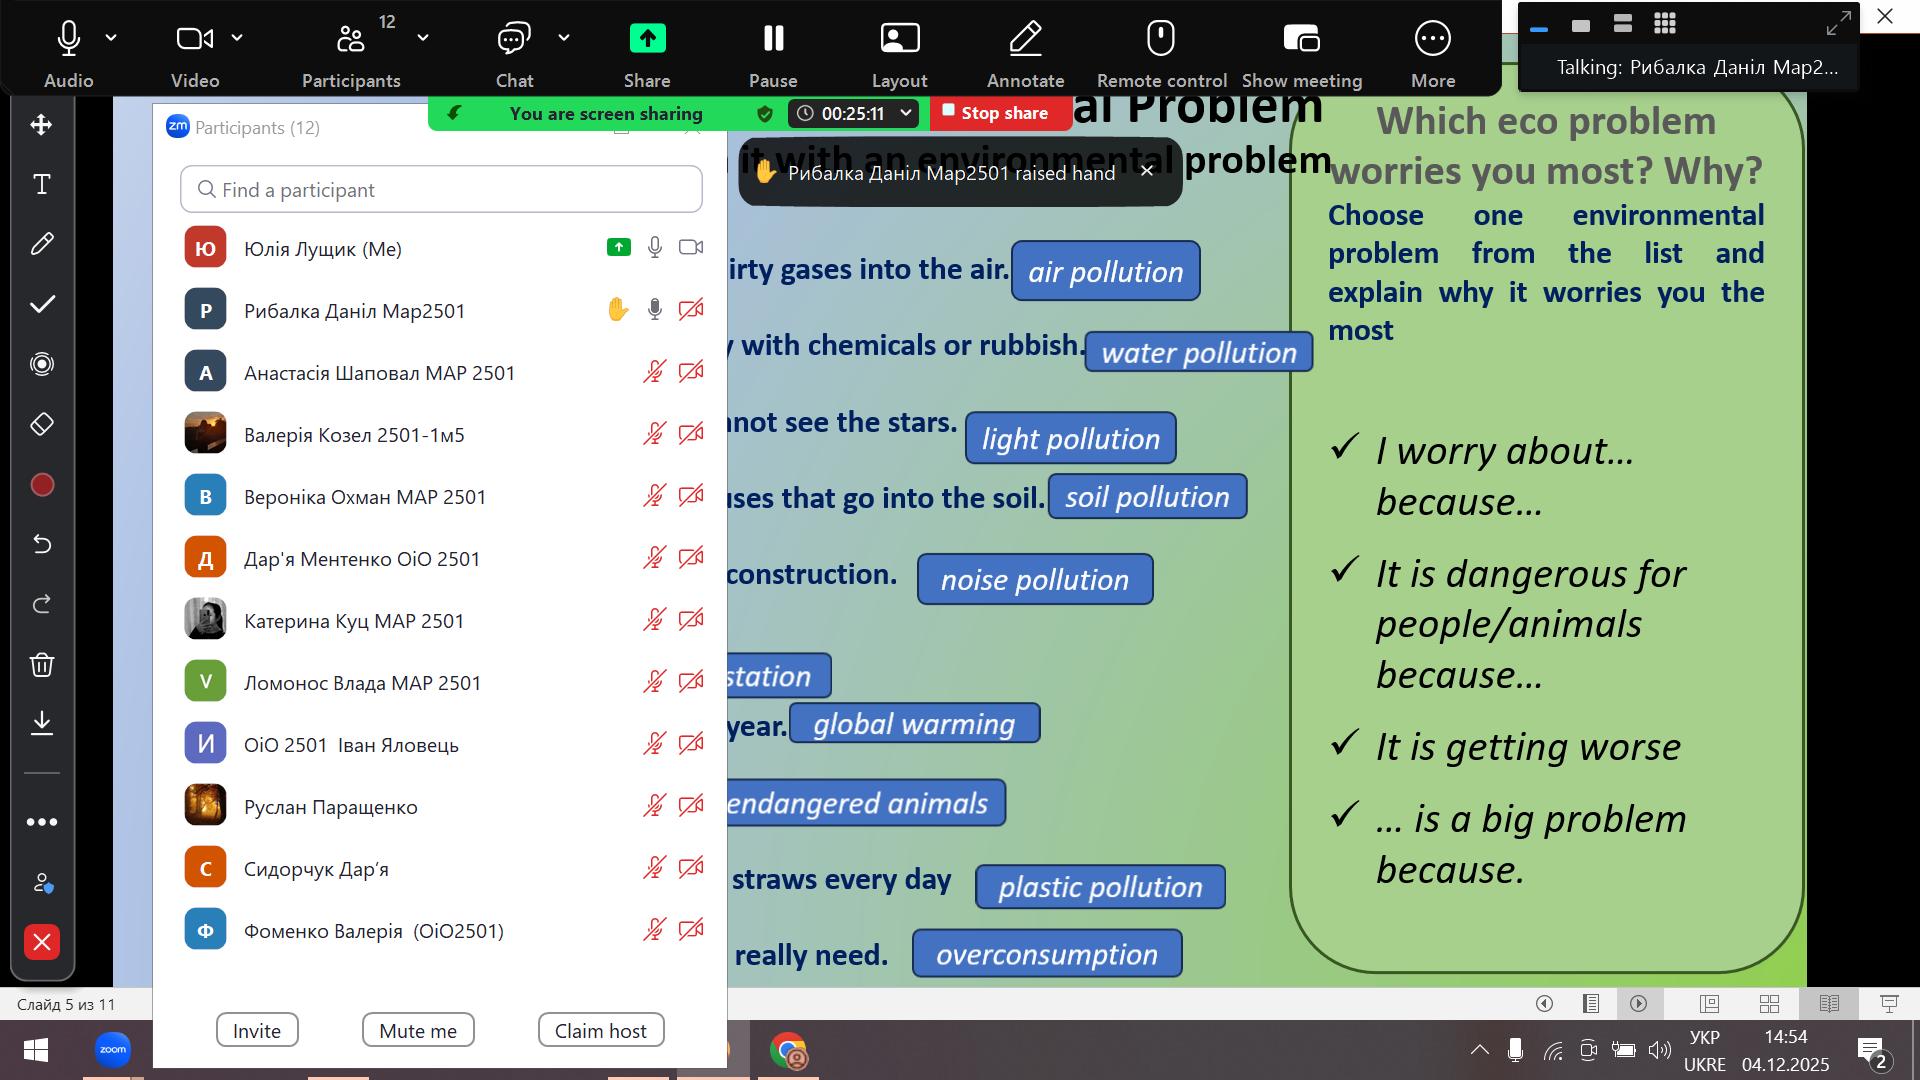
Task: Select the spotlight target tool
Action: [42, 364]
